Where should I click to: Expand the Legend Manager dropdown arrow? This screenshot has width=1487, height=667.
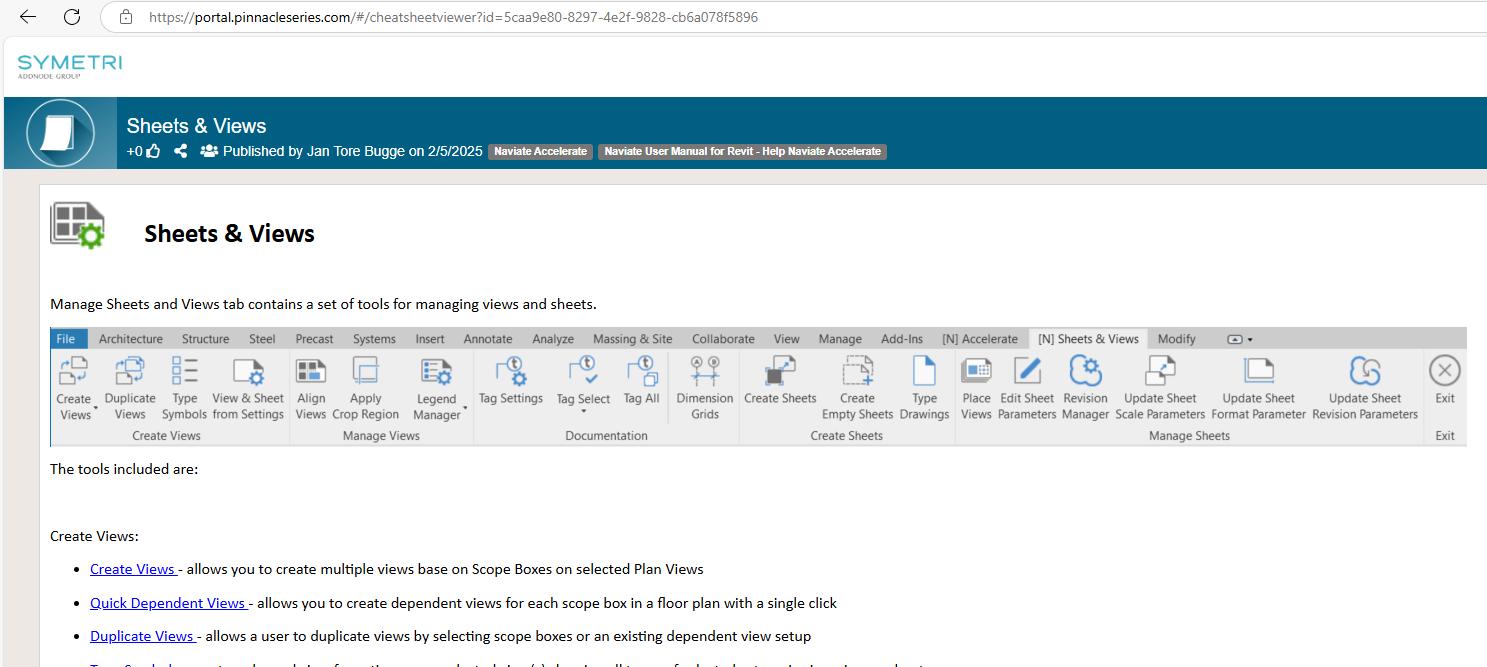466,409
